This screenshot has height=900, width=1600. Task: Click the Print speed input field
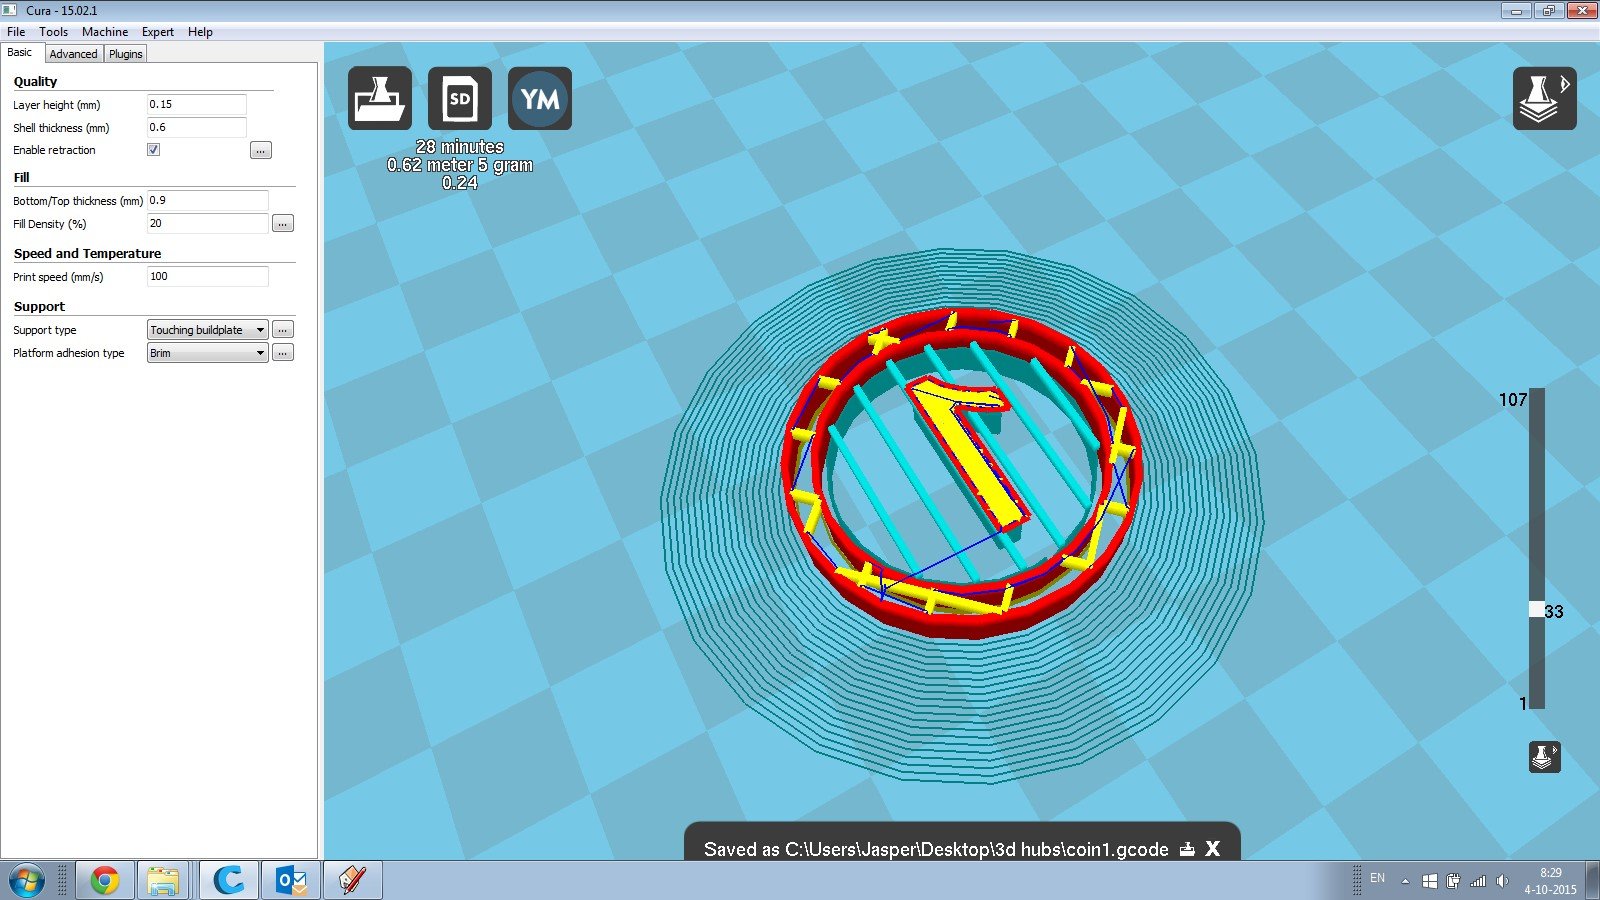click(208, 276)
